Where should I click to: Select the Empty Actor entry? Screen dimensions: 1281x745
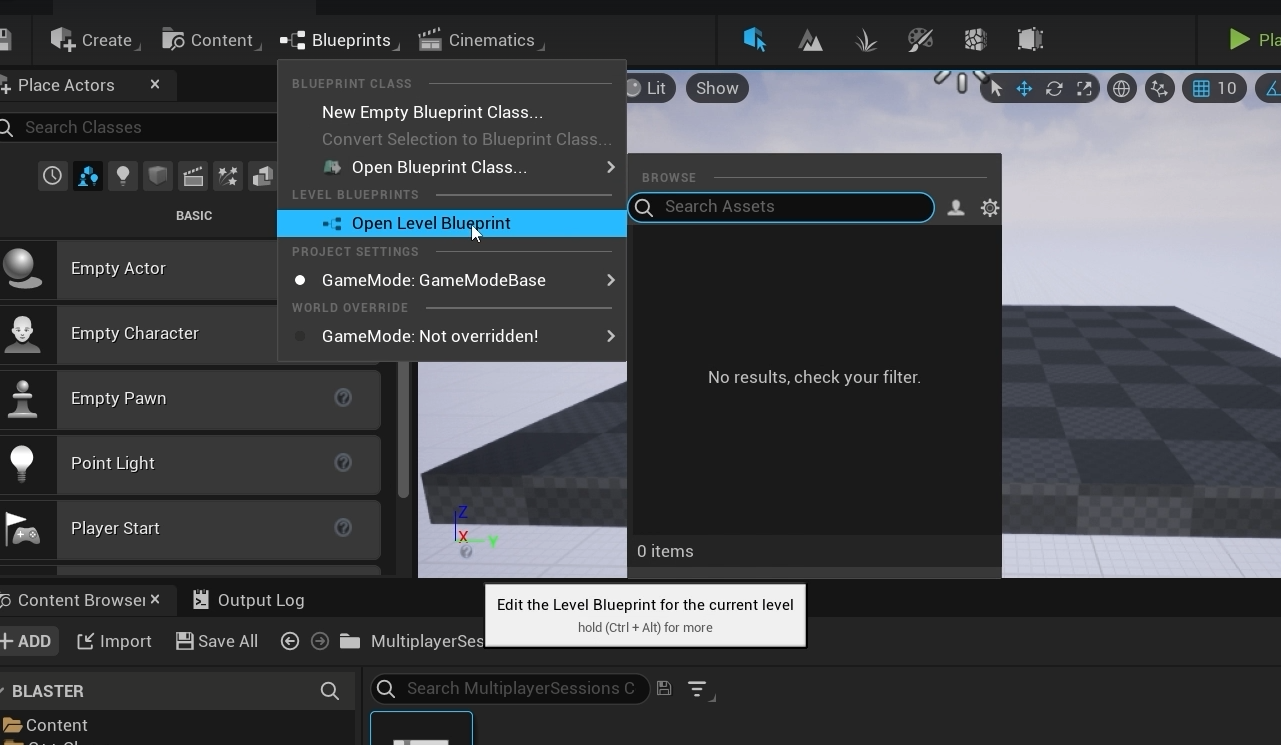point(190,268)
